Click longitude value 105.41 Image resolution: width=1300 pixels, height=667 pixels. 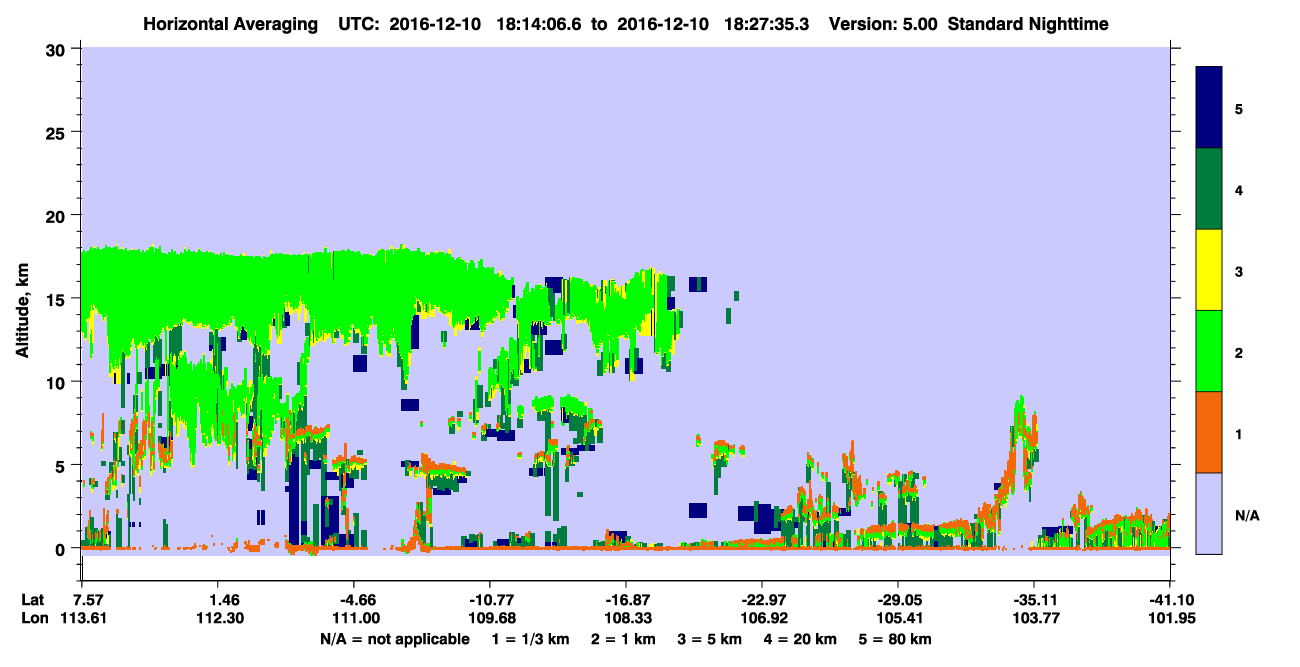(x=898, y=618)
